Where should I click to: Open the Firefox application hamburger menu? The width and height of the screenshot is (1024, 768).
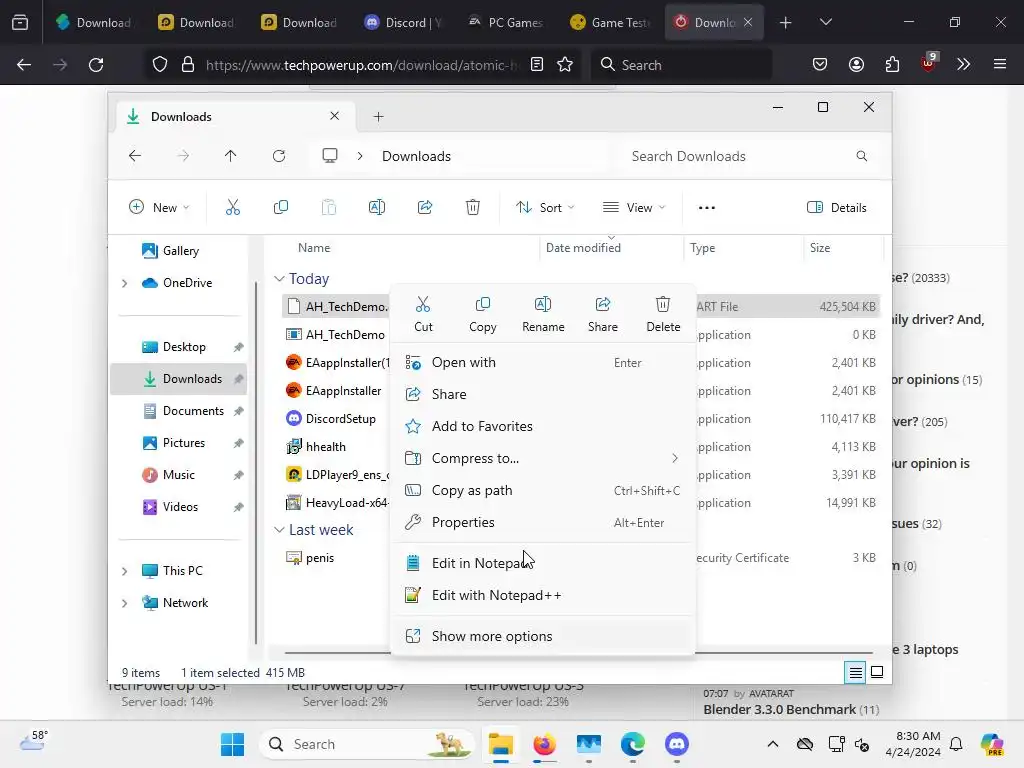(1000, 65)
